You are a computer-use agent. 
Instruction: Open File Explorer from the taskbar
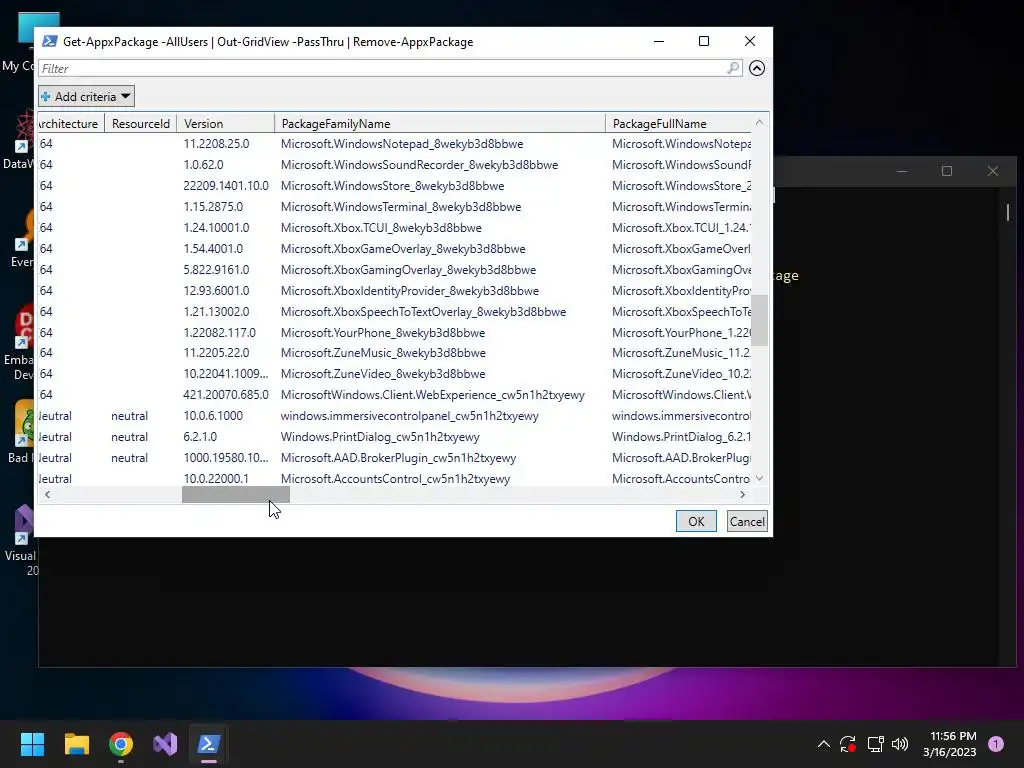pos(76,744)
